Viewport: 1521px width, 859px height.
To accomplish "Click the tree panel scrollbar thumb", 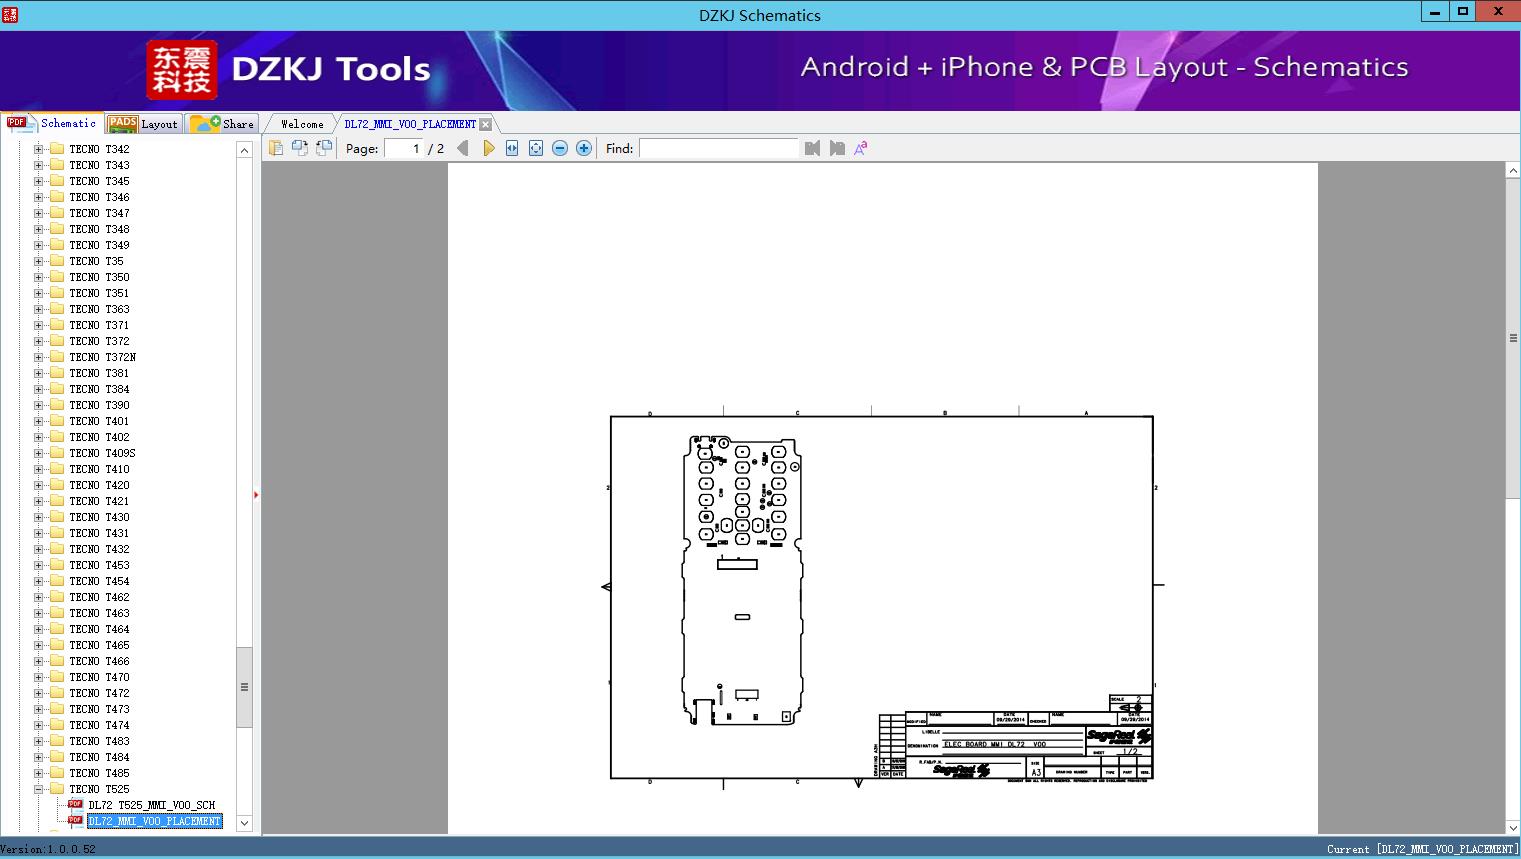I will click(244, 687).
